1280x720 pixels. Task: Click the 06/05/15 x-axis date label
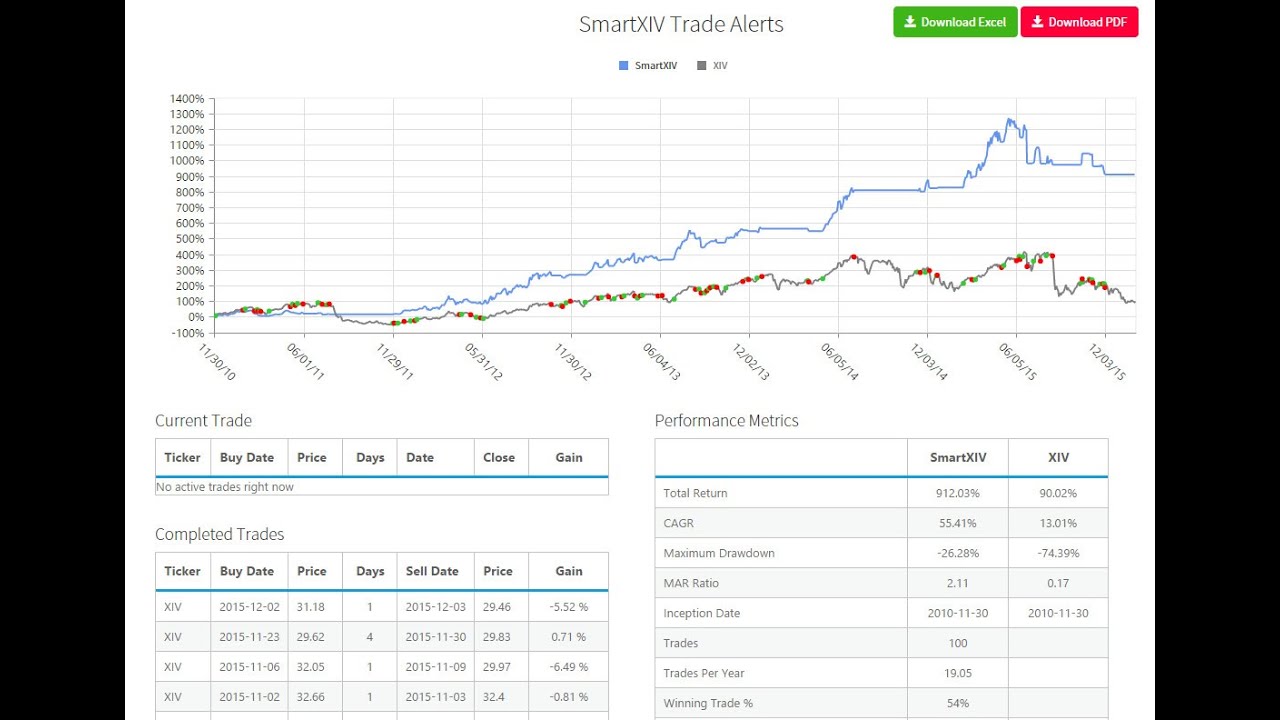tap(1017, 362)
